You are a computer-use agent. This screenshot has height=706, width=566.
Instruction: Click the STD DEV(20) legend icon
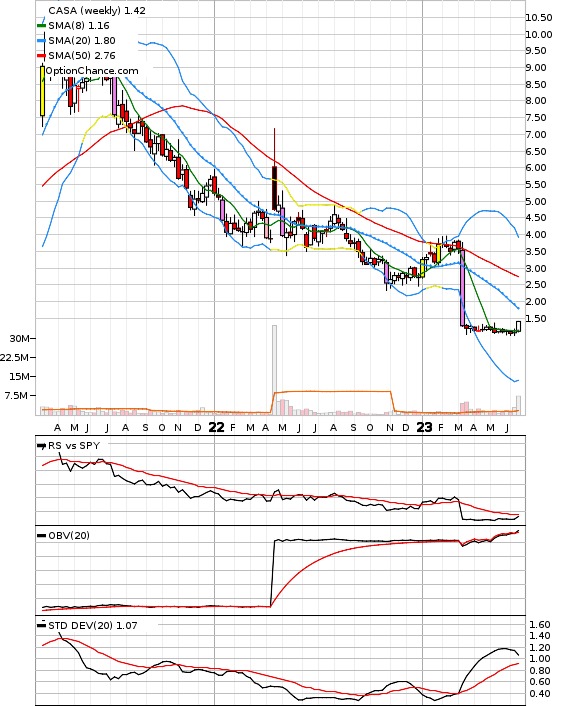tap(41, 625)
